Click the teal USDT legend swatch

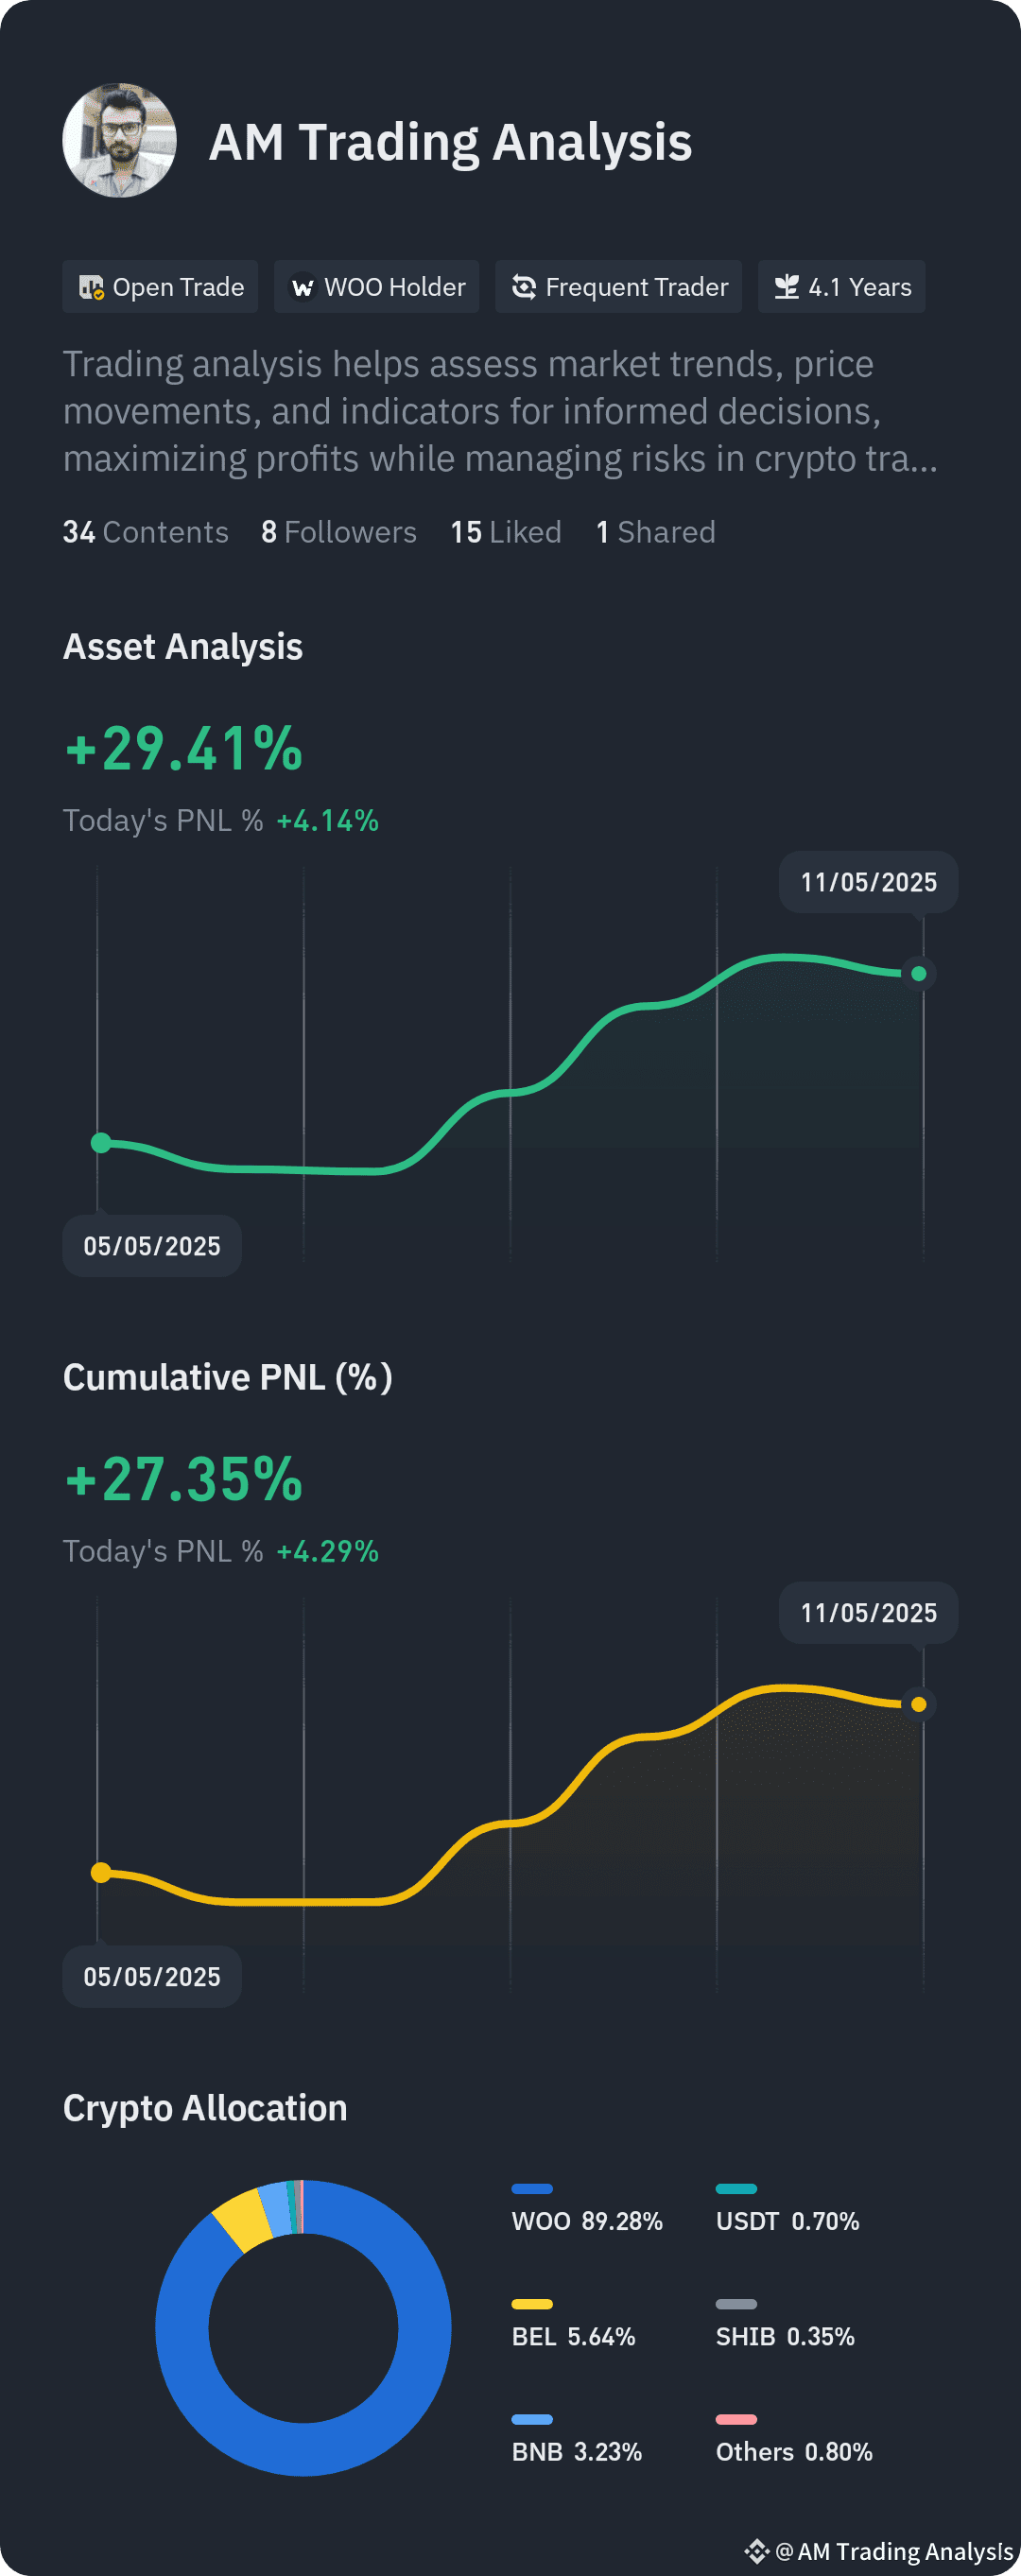736,2189
